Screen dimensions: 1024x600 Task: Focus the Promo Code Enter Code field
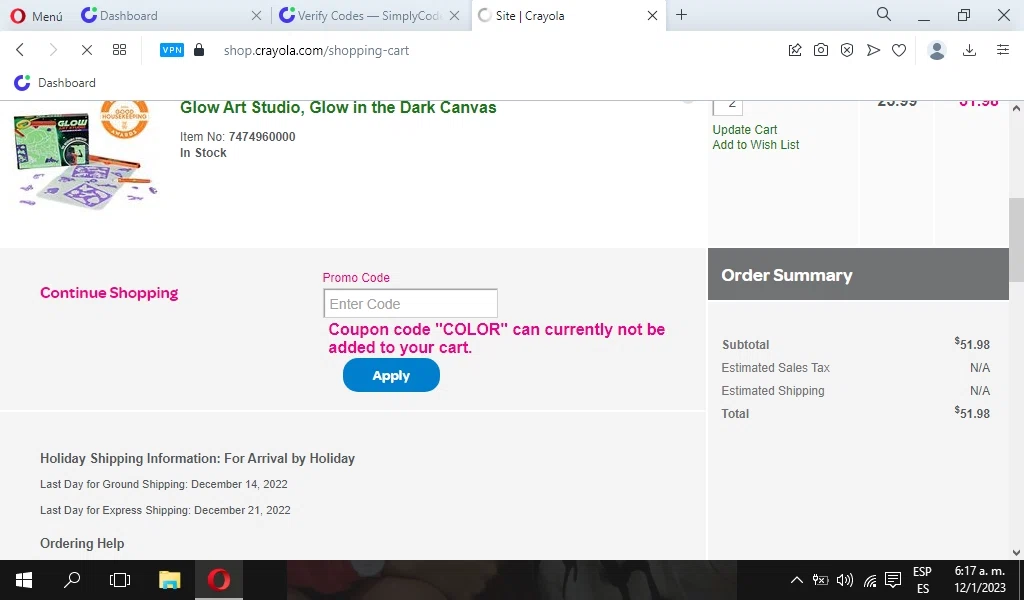pyautogui.click(x=410, y=304)
